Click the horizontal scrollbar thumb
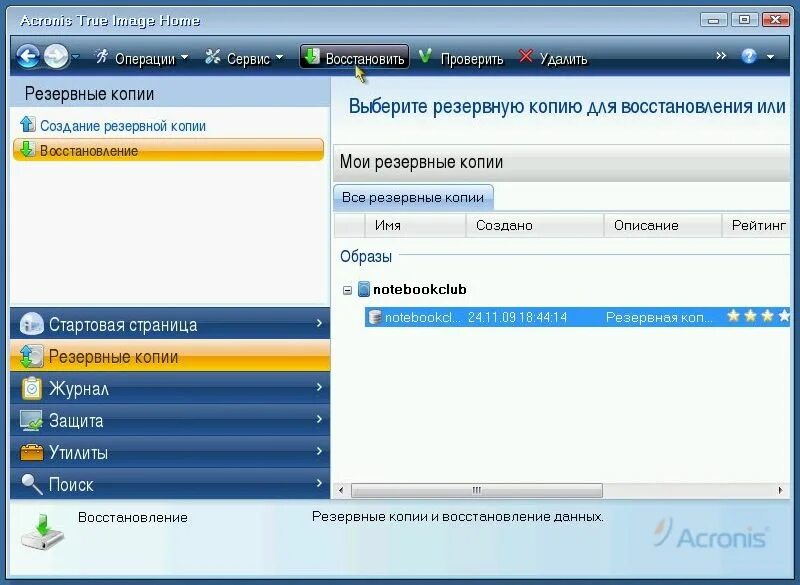This screenshot has width=800, height=585. pyautogui.click(x=477, y=490)
